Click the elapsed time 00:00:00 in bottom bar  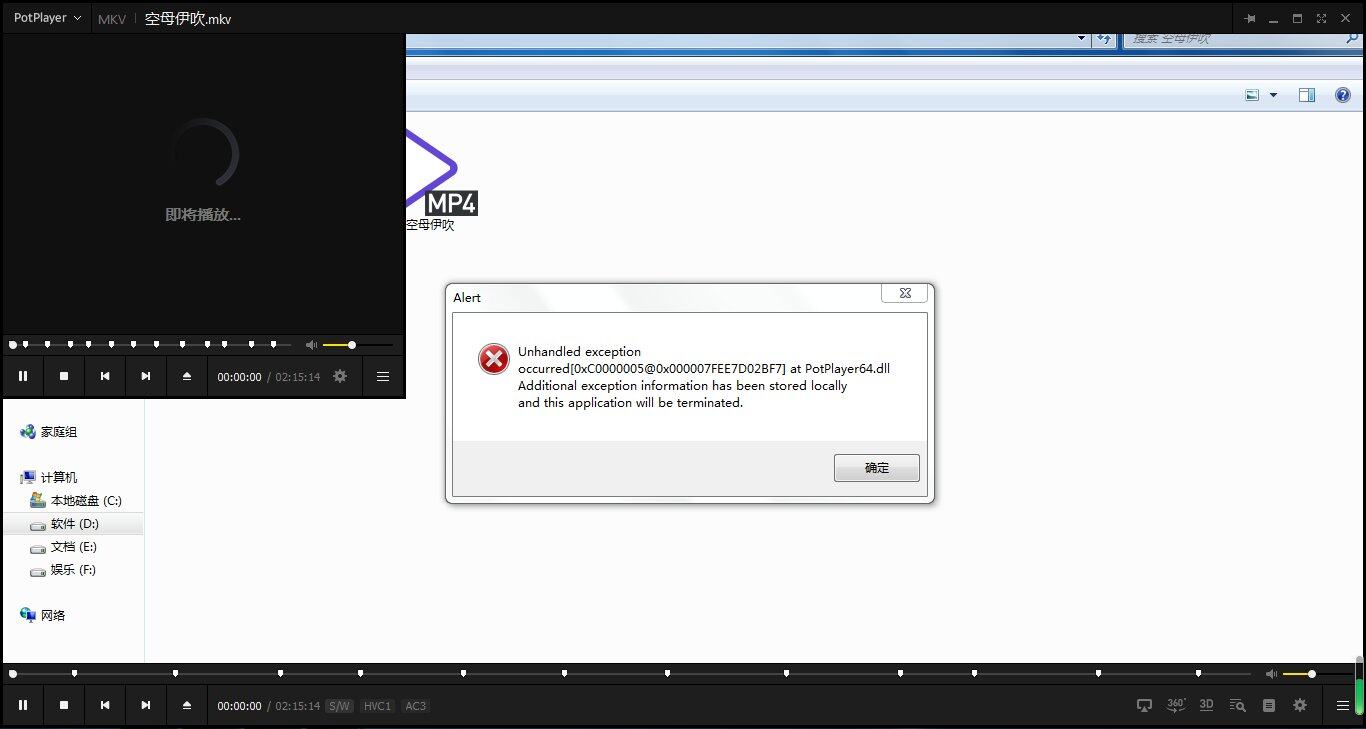(x=240, y=706)
